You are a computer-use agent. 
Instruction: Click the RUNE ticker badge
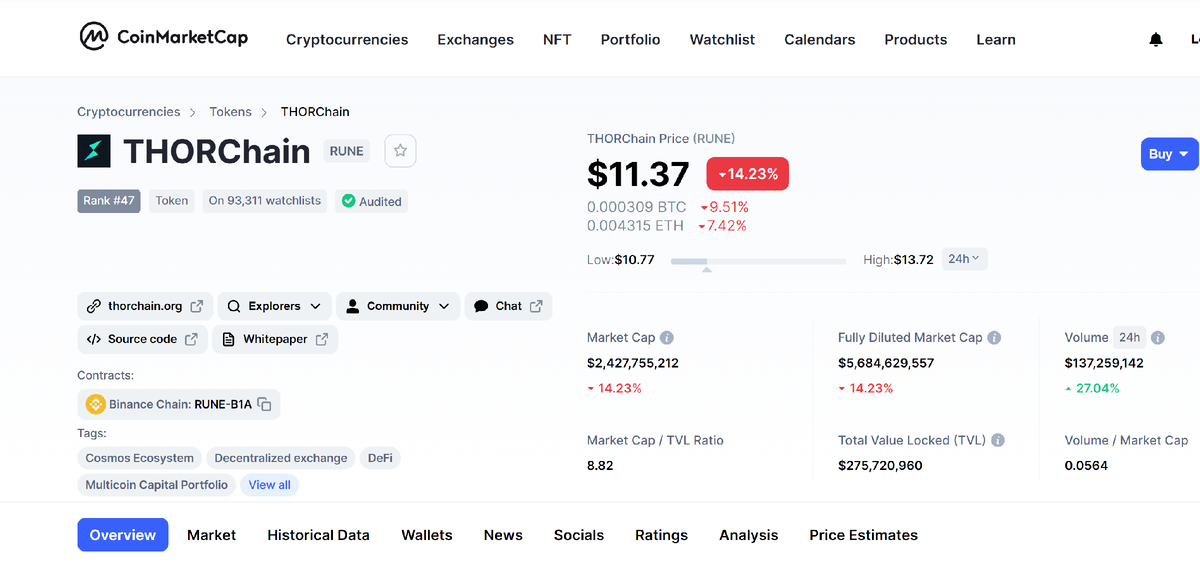(x=347, y=151)
